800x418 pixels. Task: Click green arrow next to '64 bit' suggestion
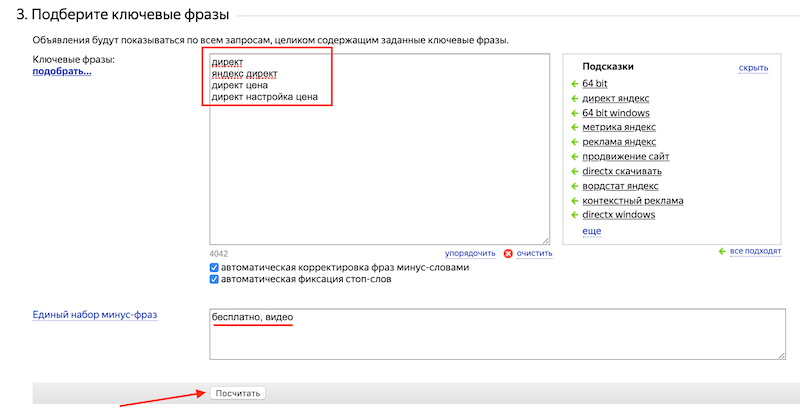(x=574, y=84)
